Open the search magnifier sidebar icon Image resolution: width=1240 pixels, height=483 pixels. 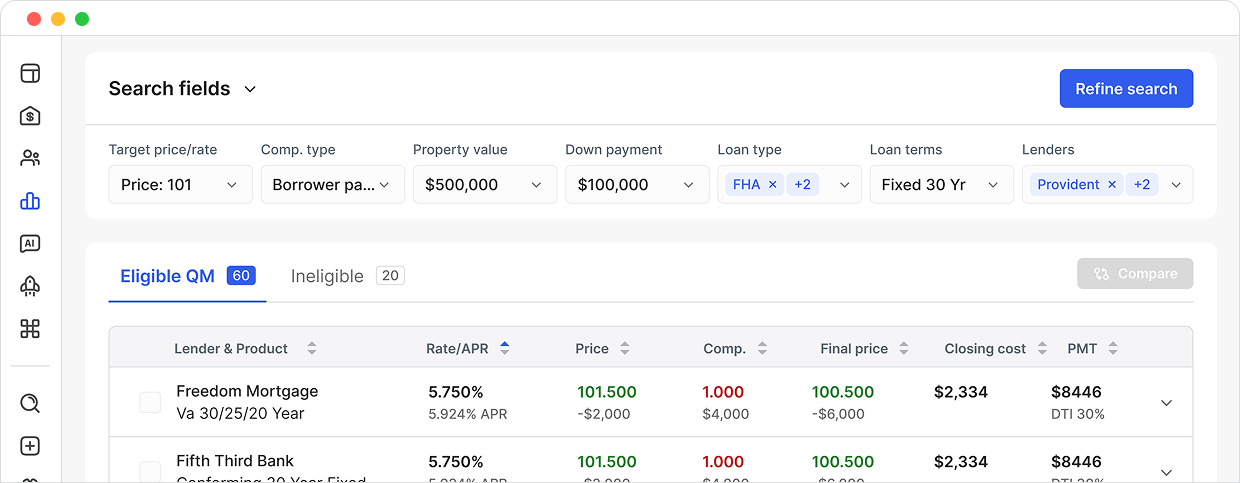30,403
